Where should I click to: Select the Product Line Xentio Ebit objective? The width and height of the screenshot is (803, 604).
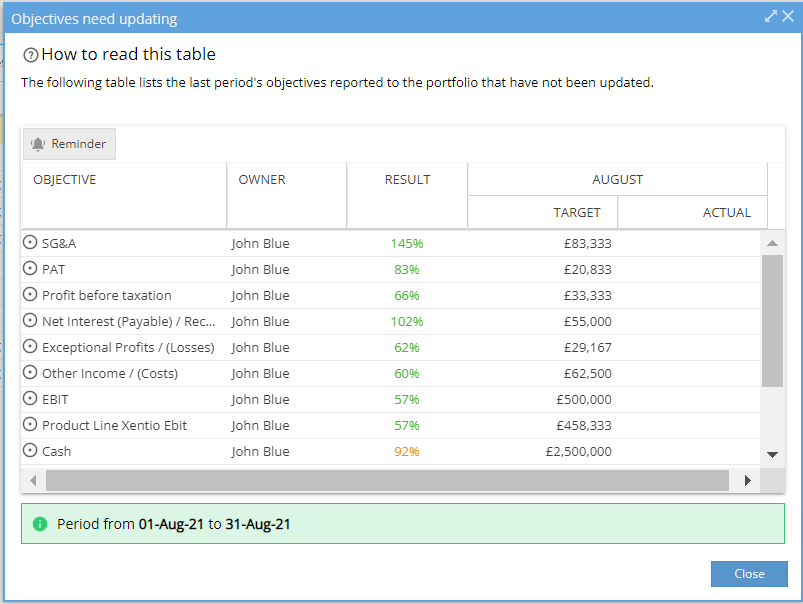(114, 426)
